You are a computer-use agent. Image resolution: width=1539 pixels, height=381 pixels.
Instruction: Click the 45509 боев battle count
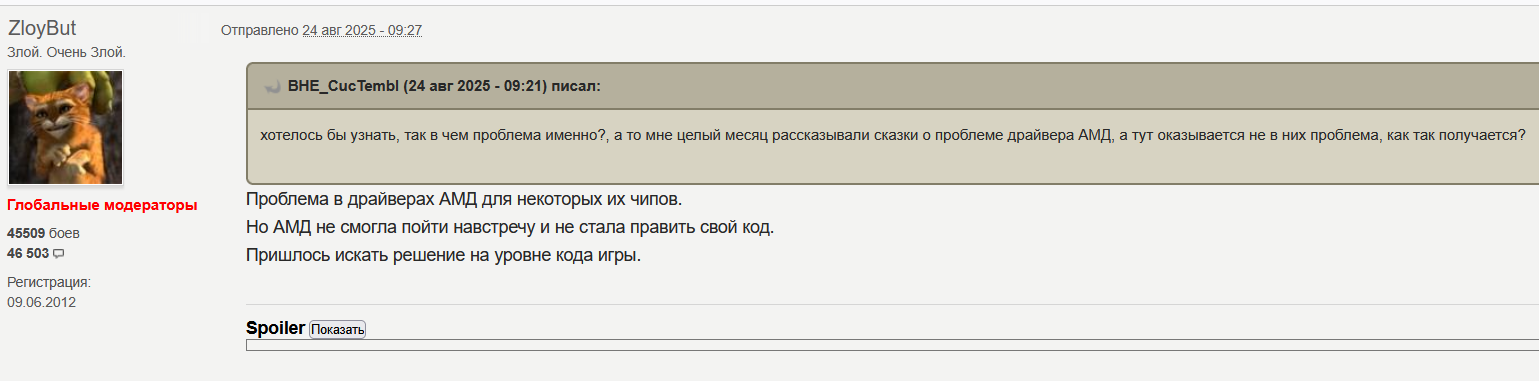[43, 233]
